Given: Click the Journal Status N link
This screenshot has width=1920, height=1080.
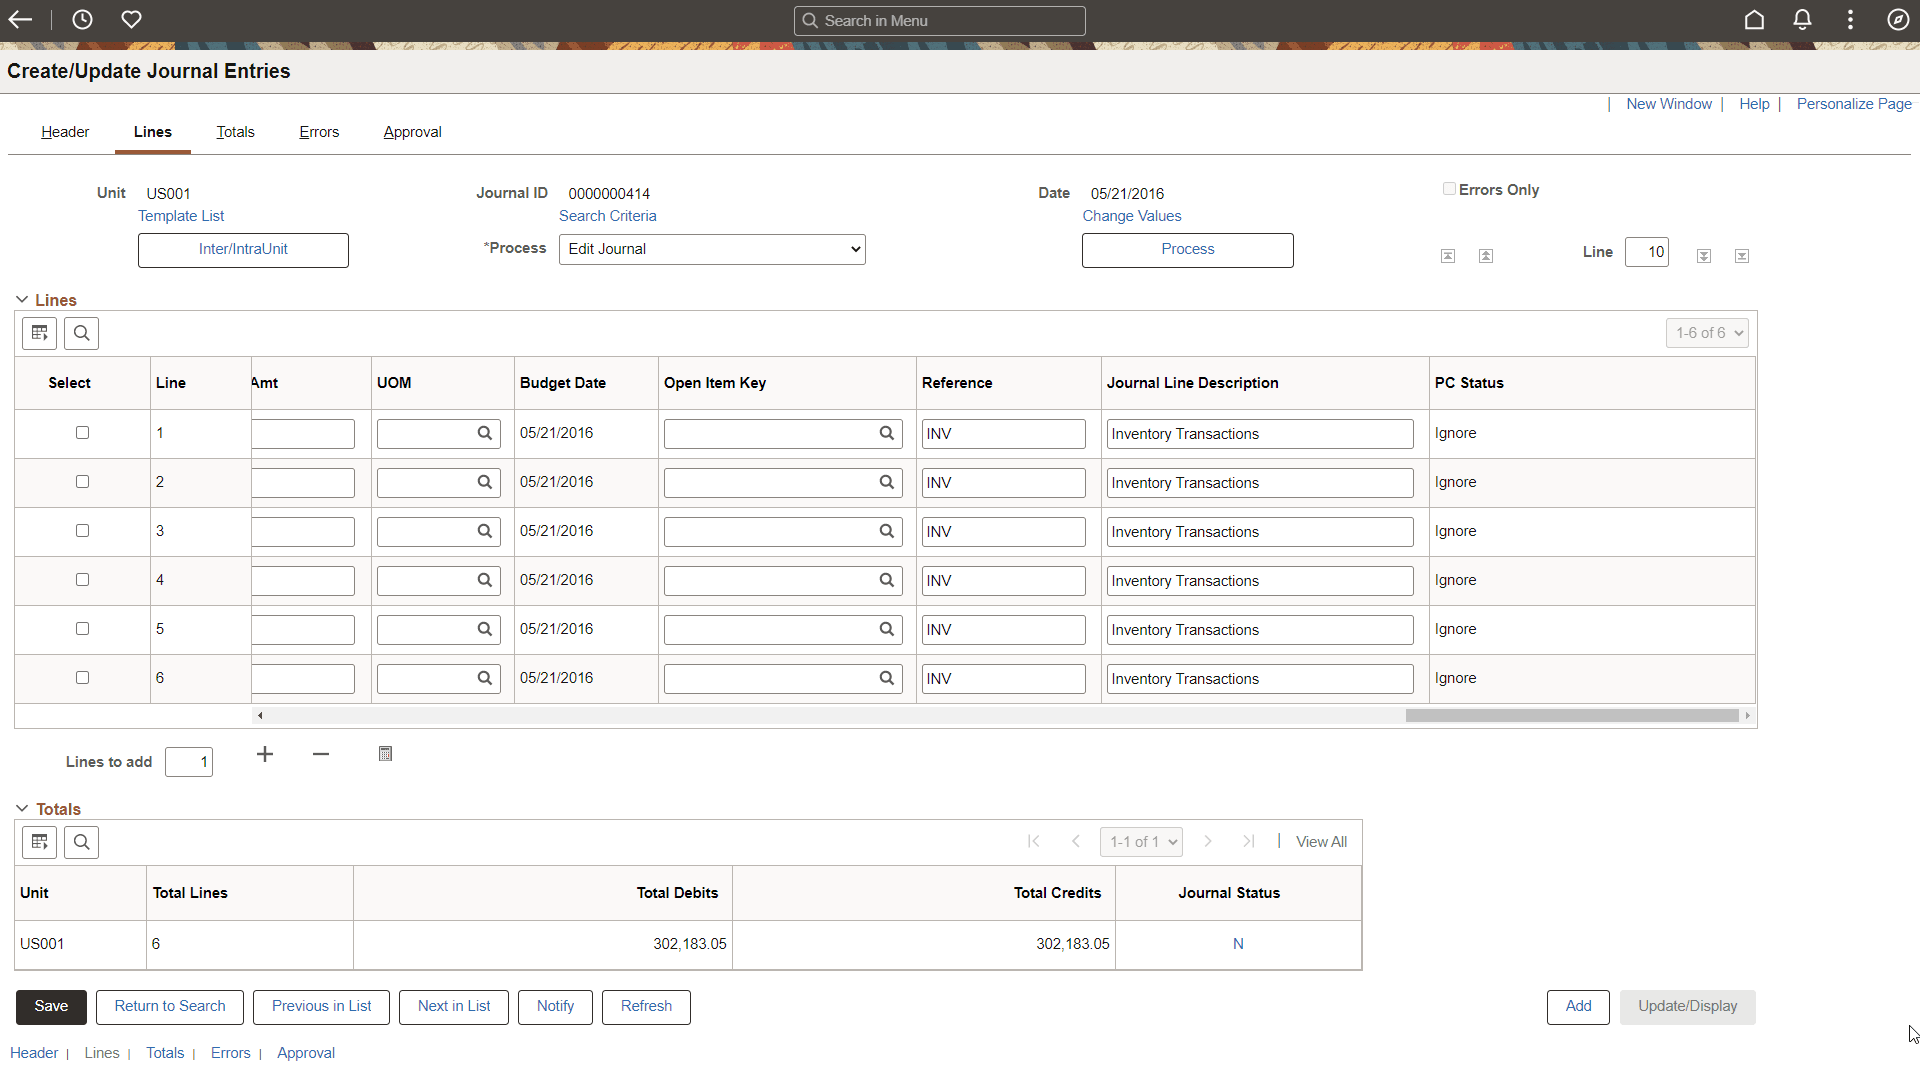Looking at the screenshot, I should tap(1238, 944).
